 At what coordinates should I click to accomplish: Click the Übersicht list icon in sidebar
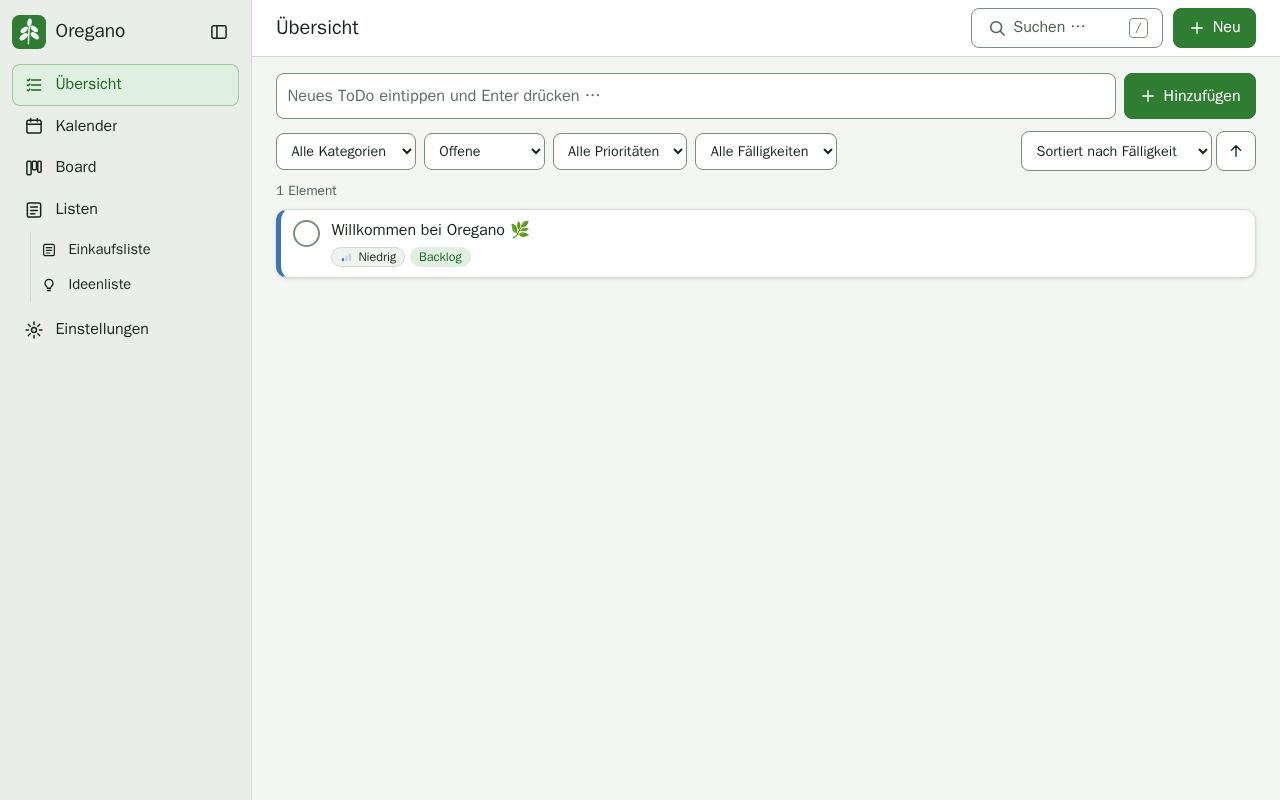coord(34,85)
